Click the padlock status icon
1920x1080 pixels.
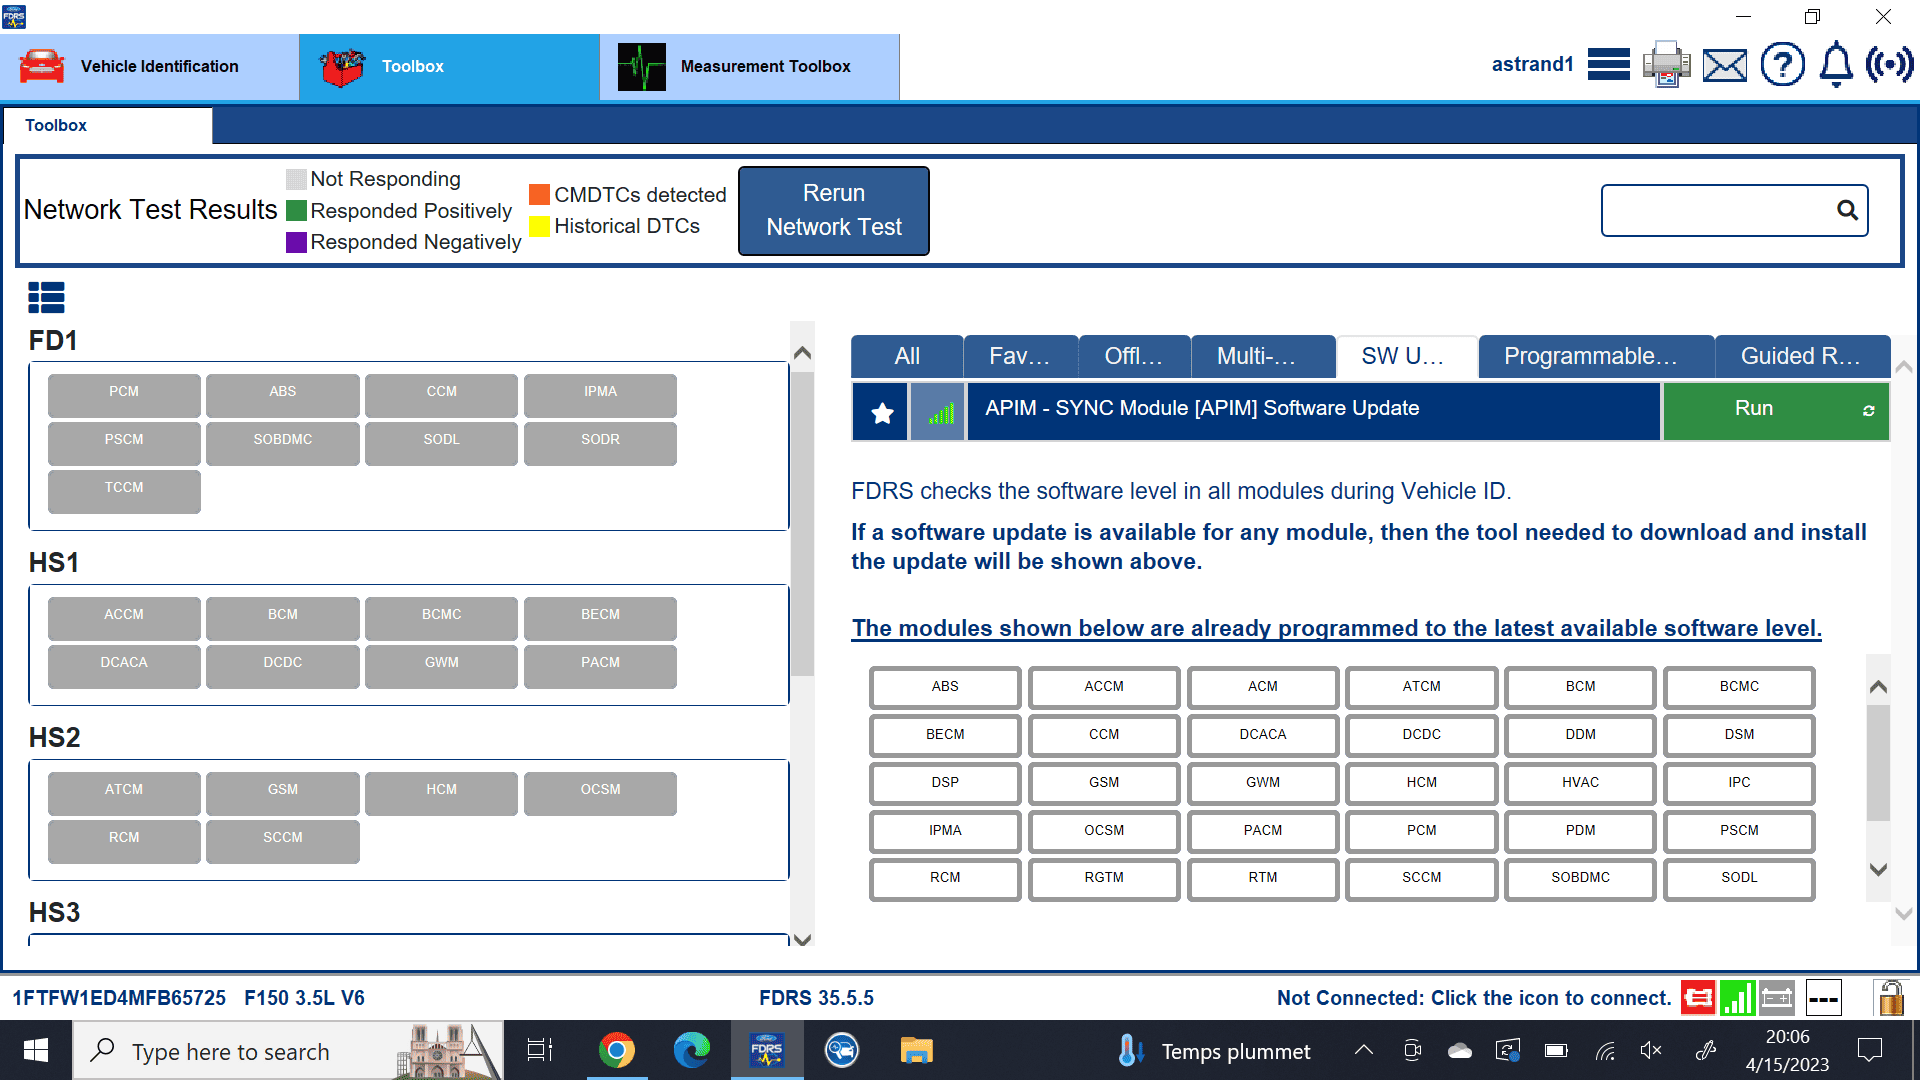coord(1889,997)
